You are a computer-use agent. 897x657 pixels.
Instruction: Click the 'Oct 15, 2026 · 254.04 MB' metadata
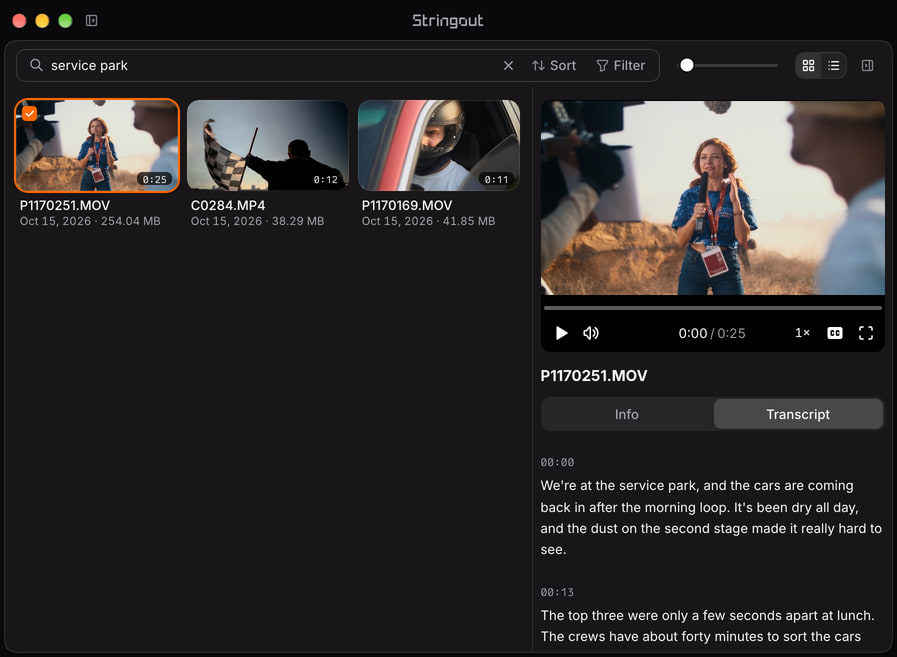(x=90, y=221)
